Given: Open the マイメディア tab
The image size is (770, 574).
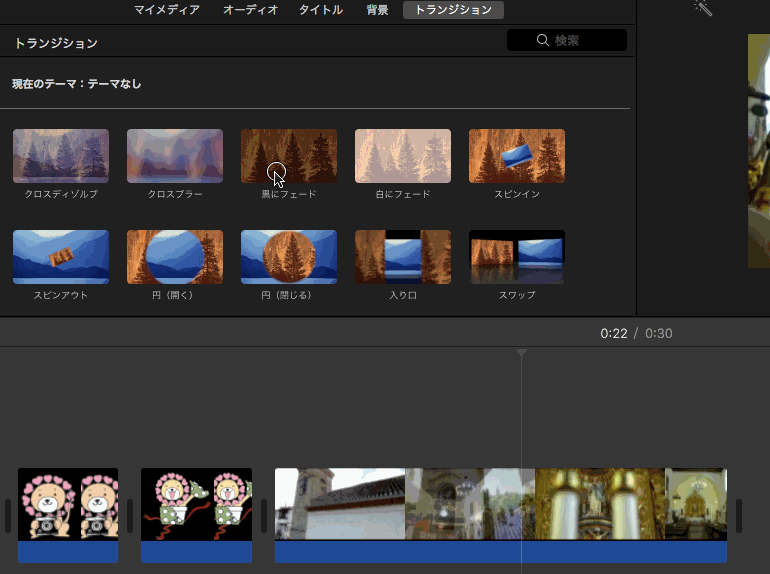Looking at the screenshot, I should (x=166, y=10).
